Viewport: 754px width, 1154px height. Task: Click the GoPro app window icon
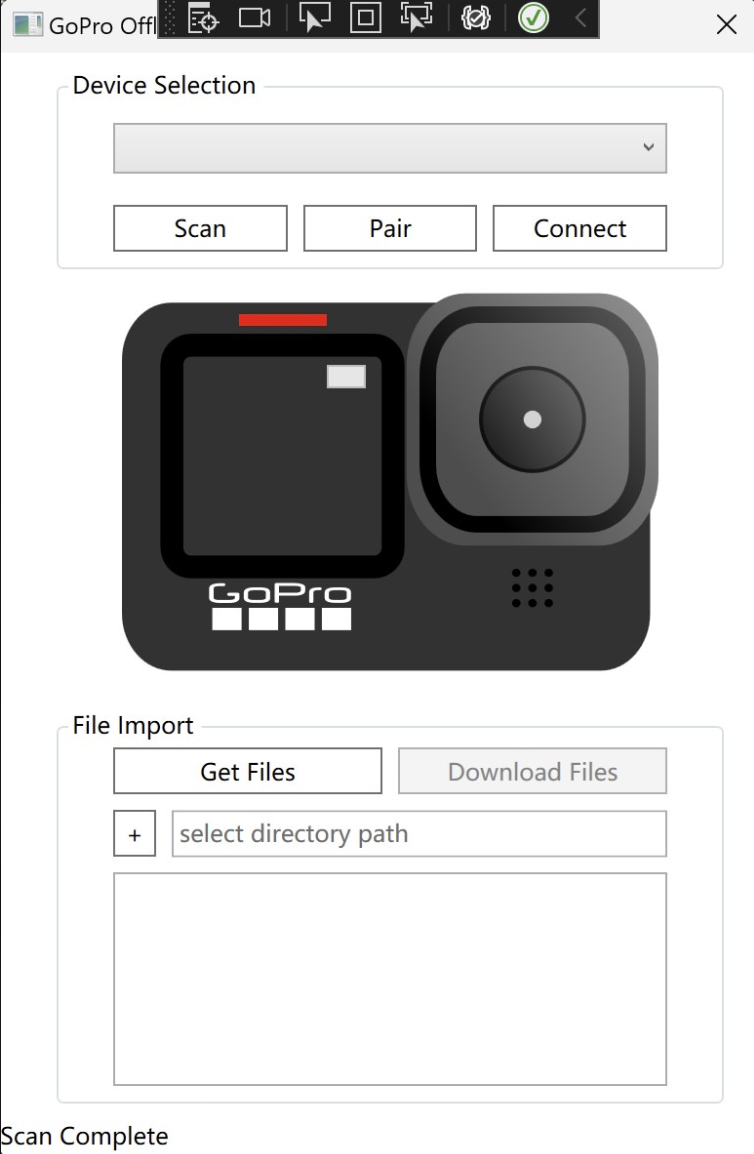(x=27, y=25)
